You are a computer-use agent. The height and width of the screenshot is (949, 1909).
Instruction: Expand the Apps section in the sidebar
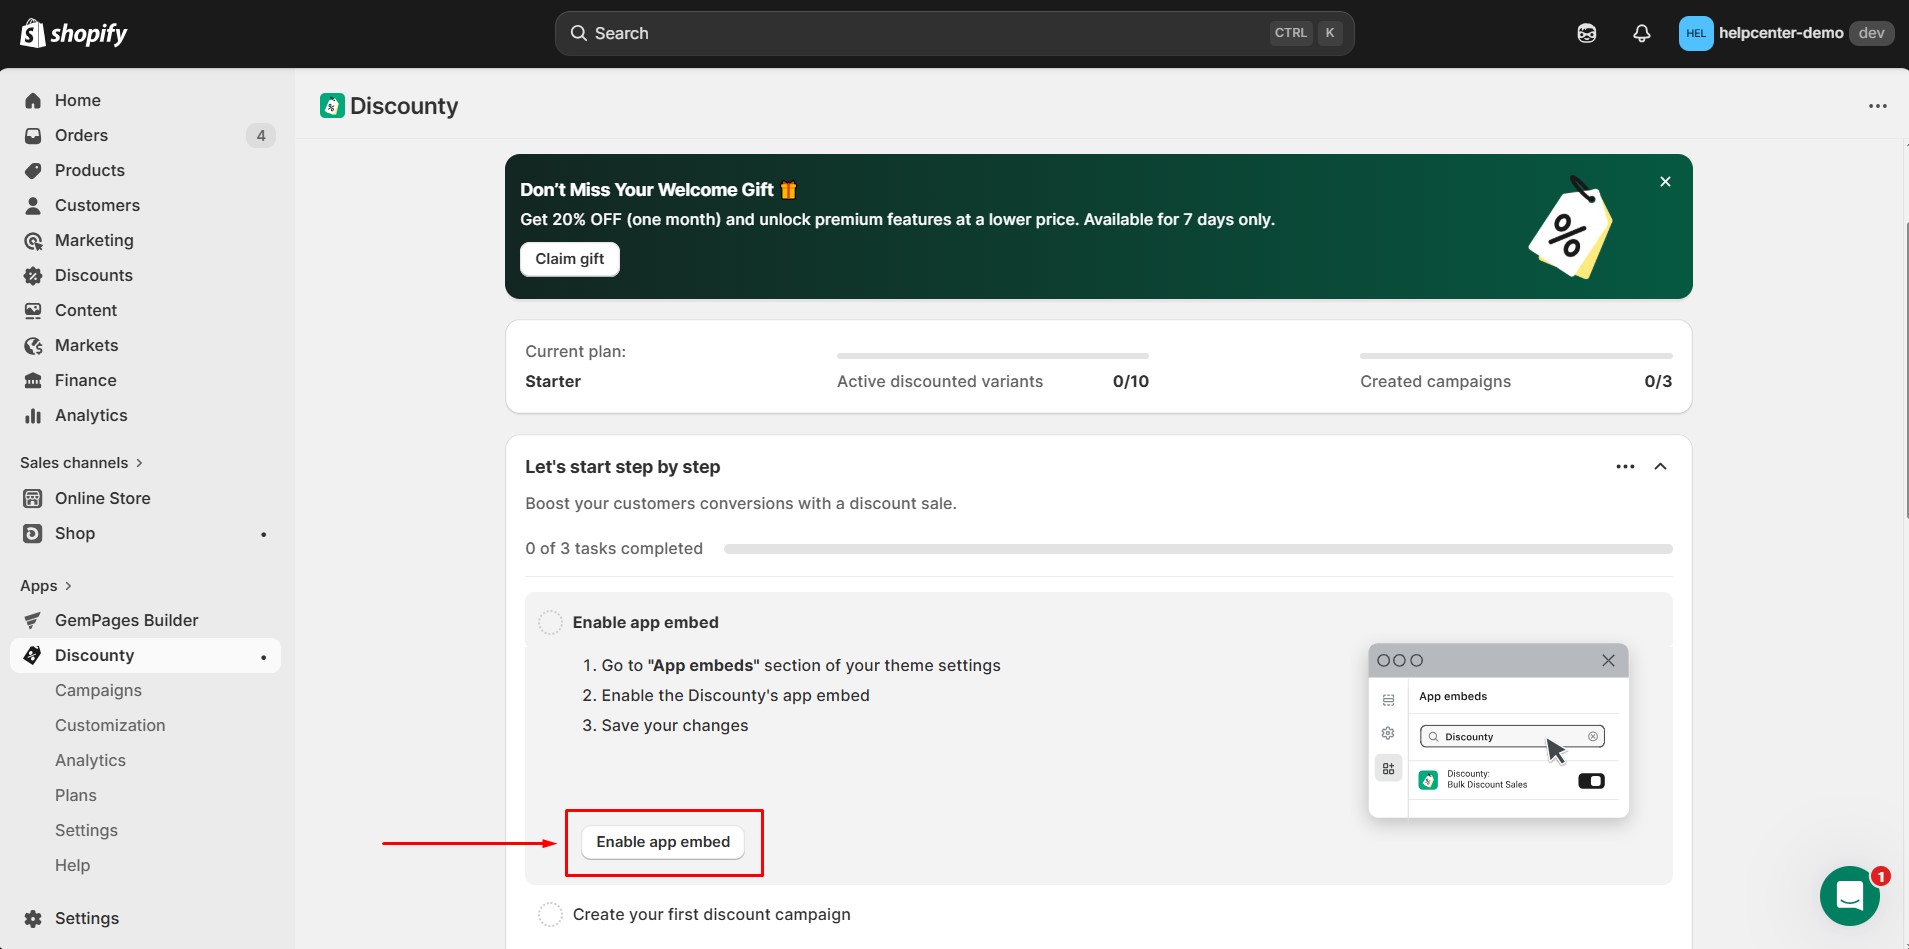pos(68,585)
